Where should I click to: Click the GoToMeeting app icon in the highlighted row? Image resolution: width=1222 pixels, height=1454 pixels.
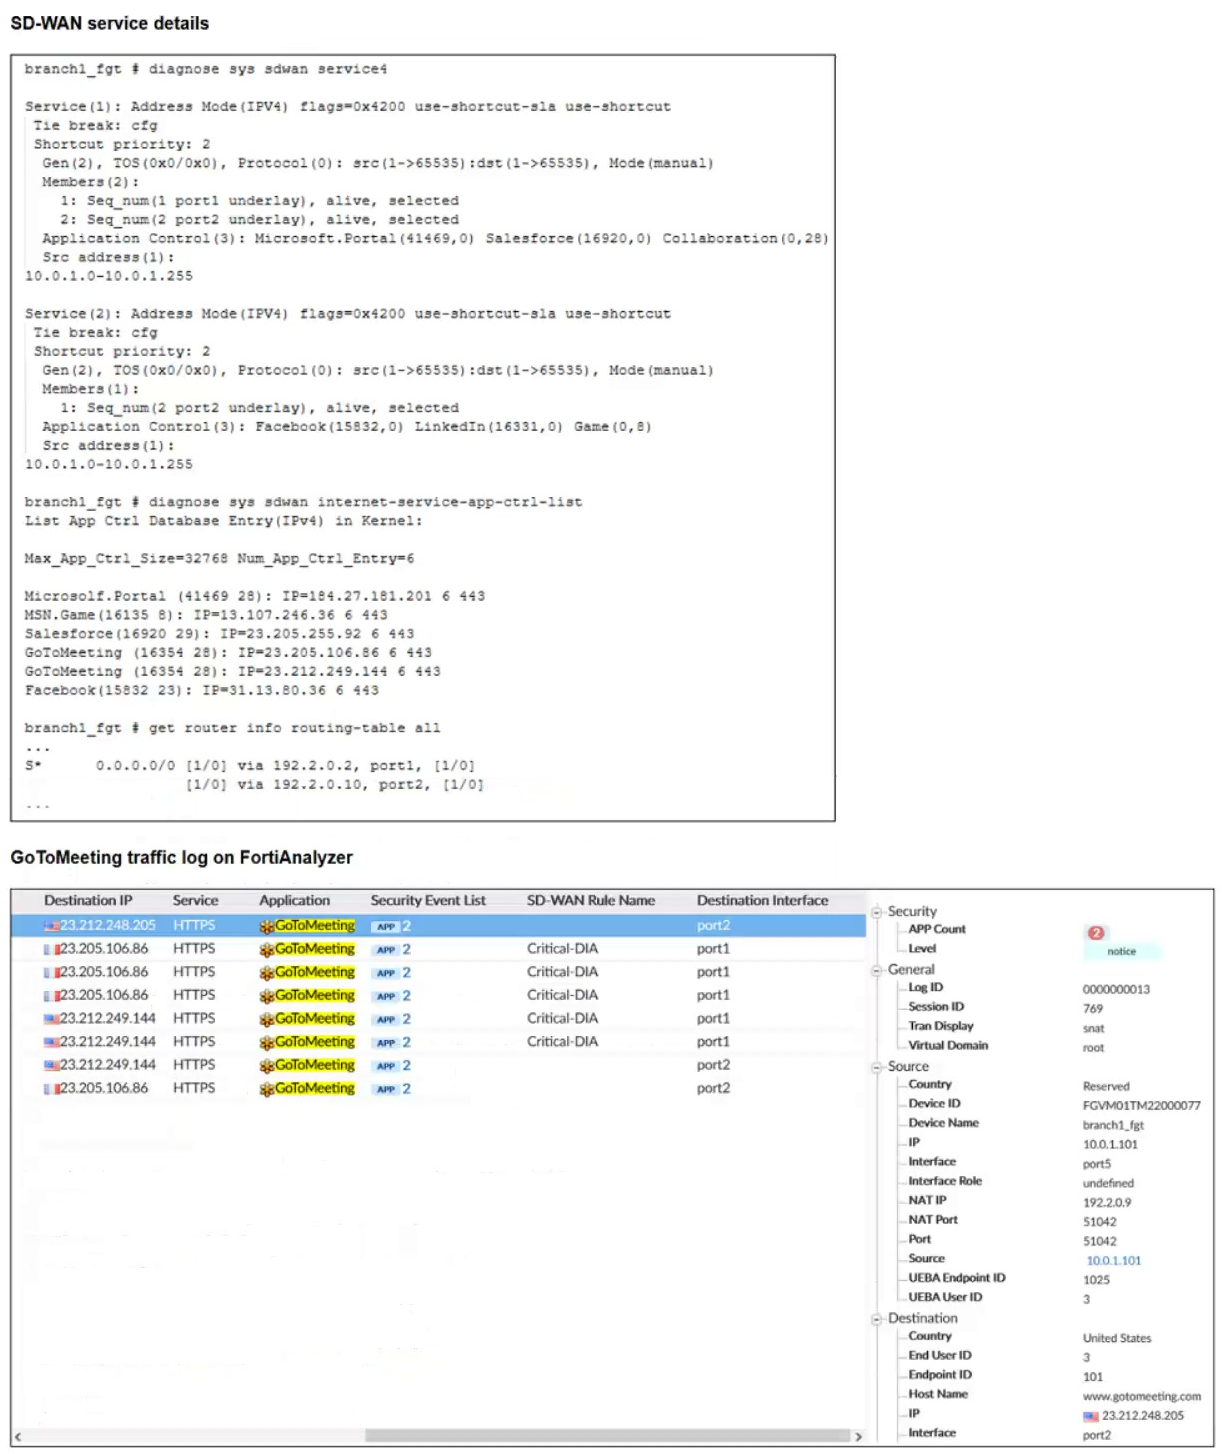pyautogui.click(x=266, y=926)
